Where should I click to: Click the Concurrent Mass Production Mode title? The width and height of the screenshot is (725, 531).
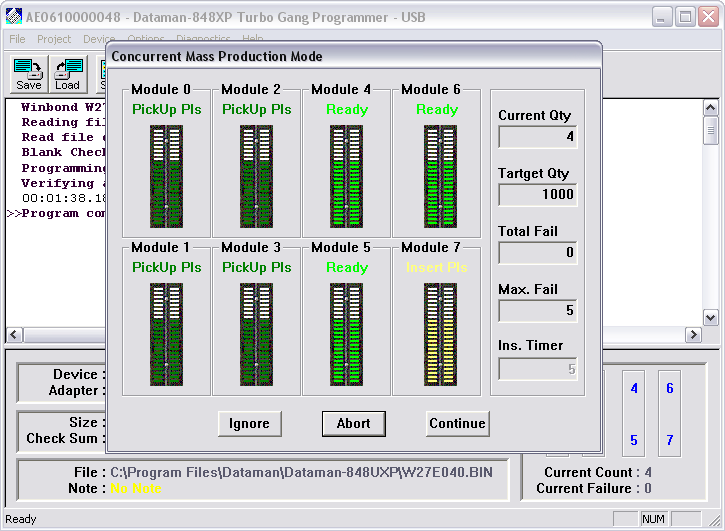coord(217,56)
